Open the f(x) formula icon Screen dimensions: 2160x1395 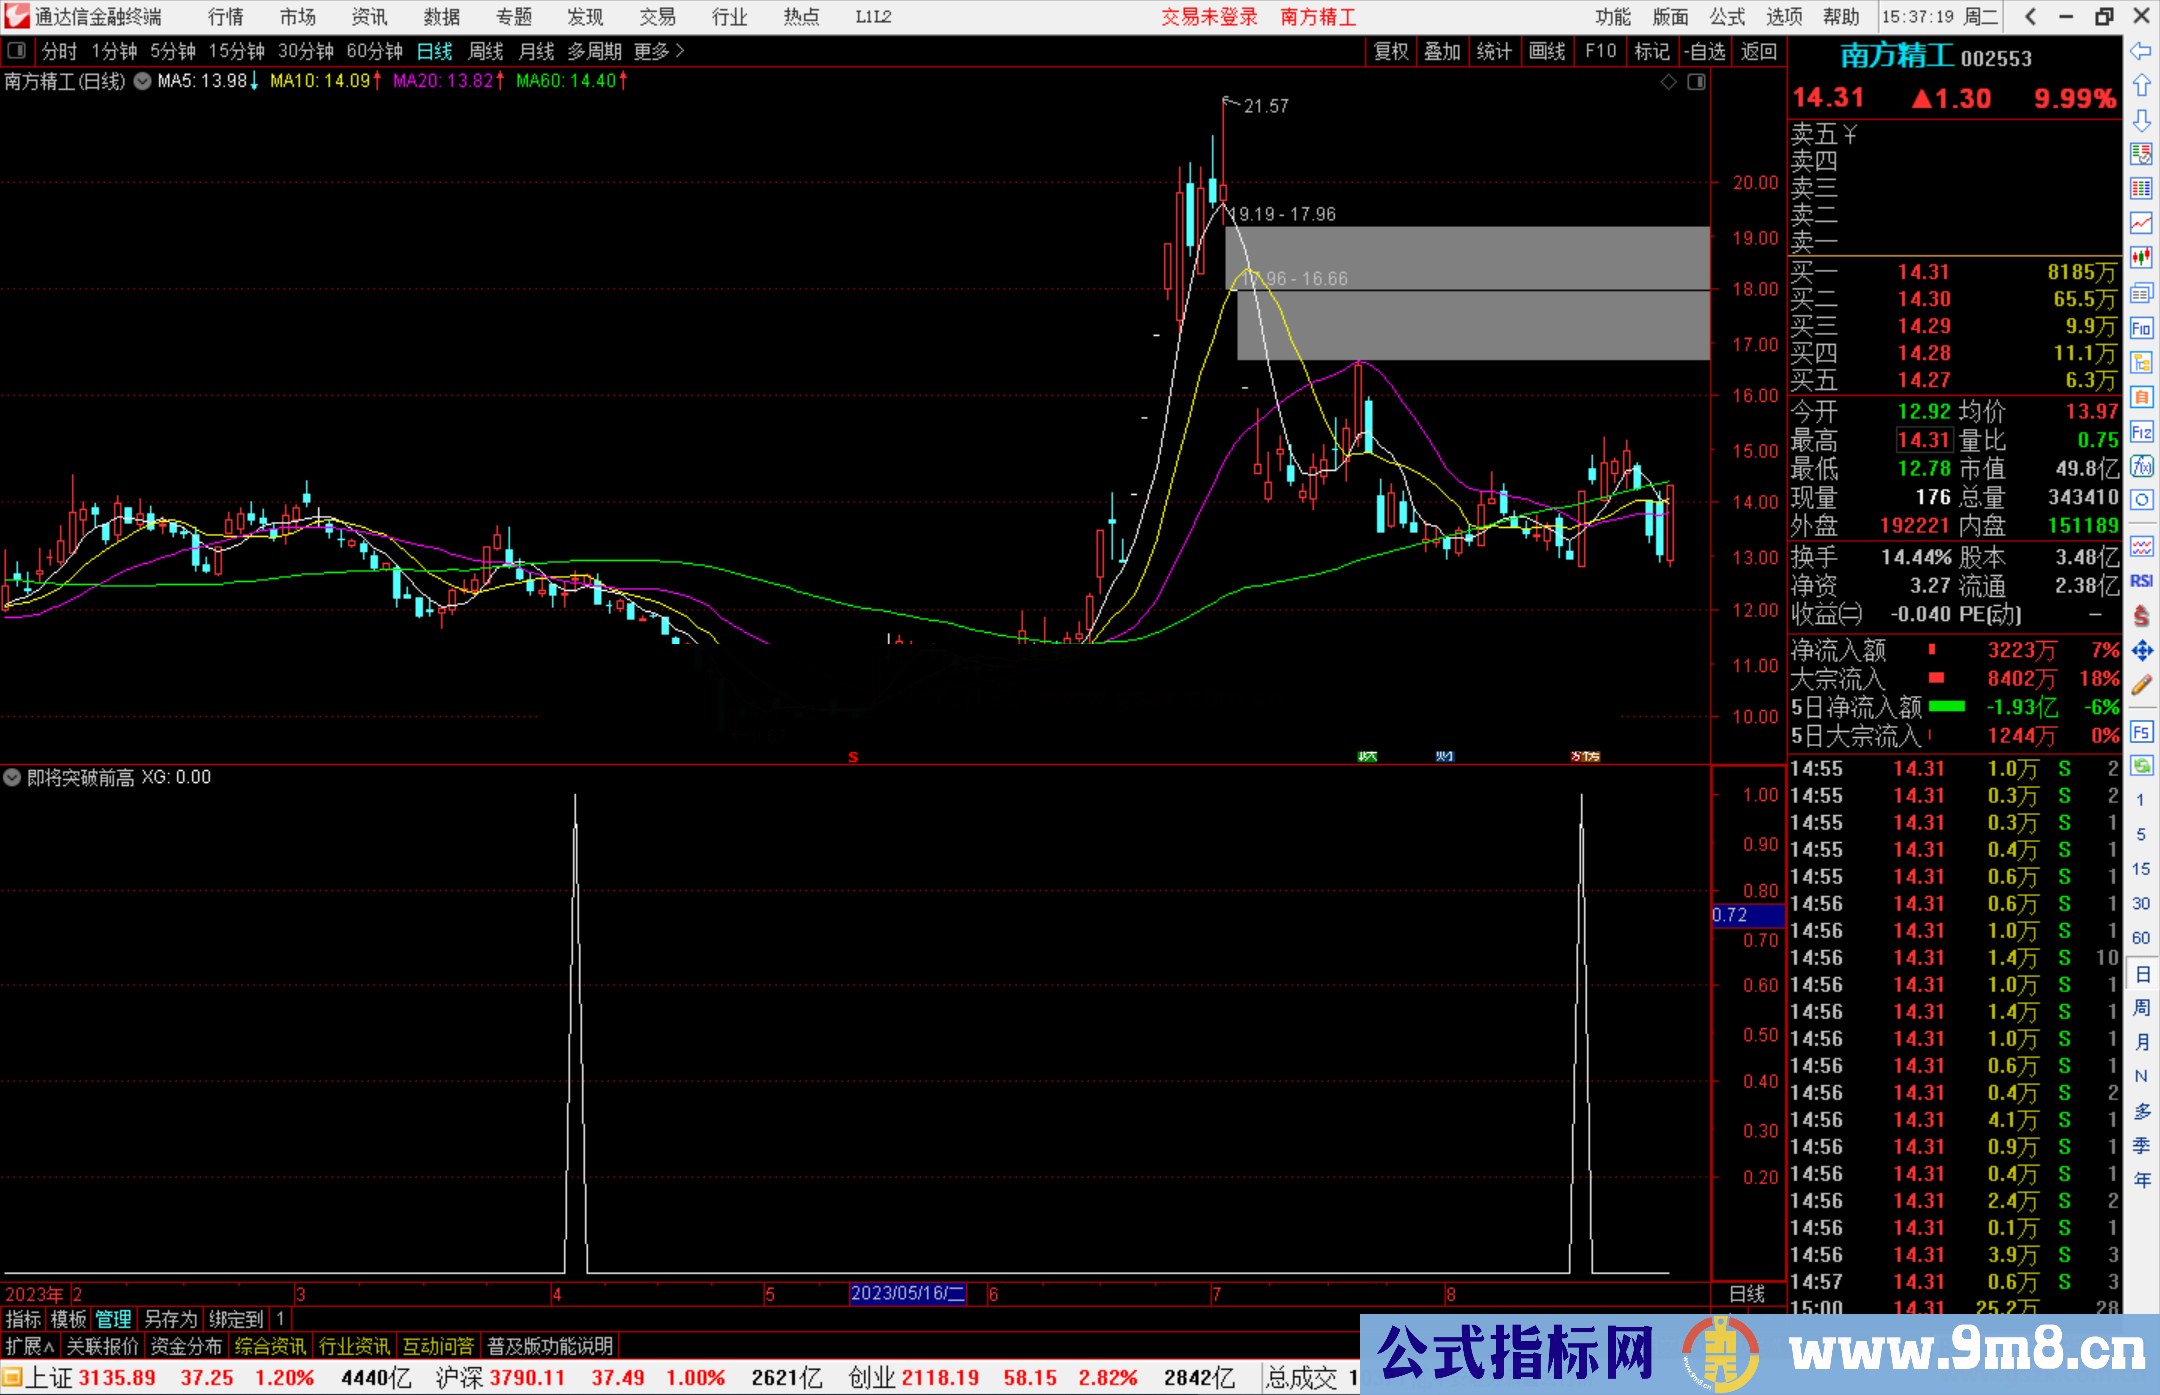tap(2141, 466)
